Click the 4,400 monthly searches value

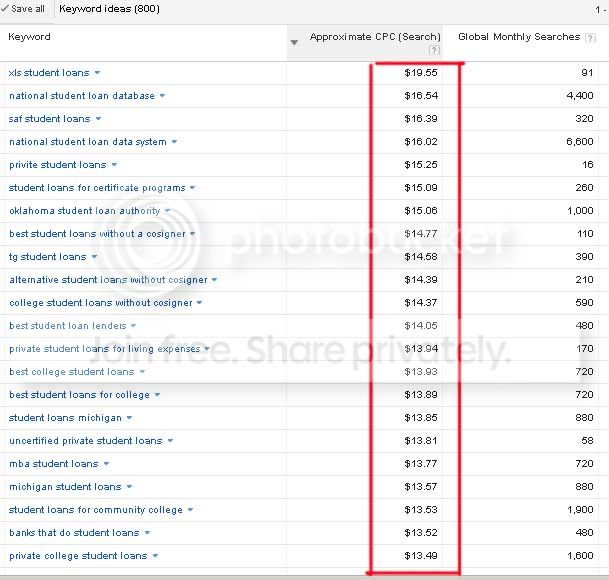[x=579, y=96]
